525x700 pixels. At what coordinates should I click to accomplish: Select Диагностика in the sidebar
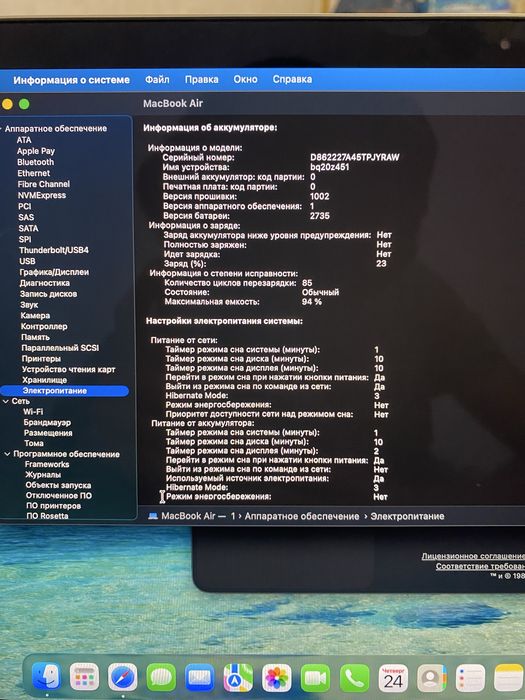(x=45, y=283)
